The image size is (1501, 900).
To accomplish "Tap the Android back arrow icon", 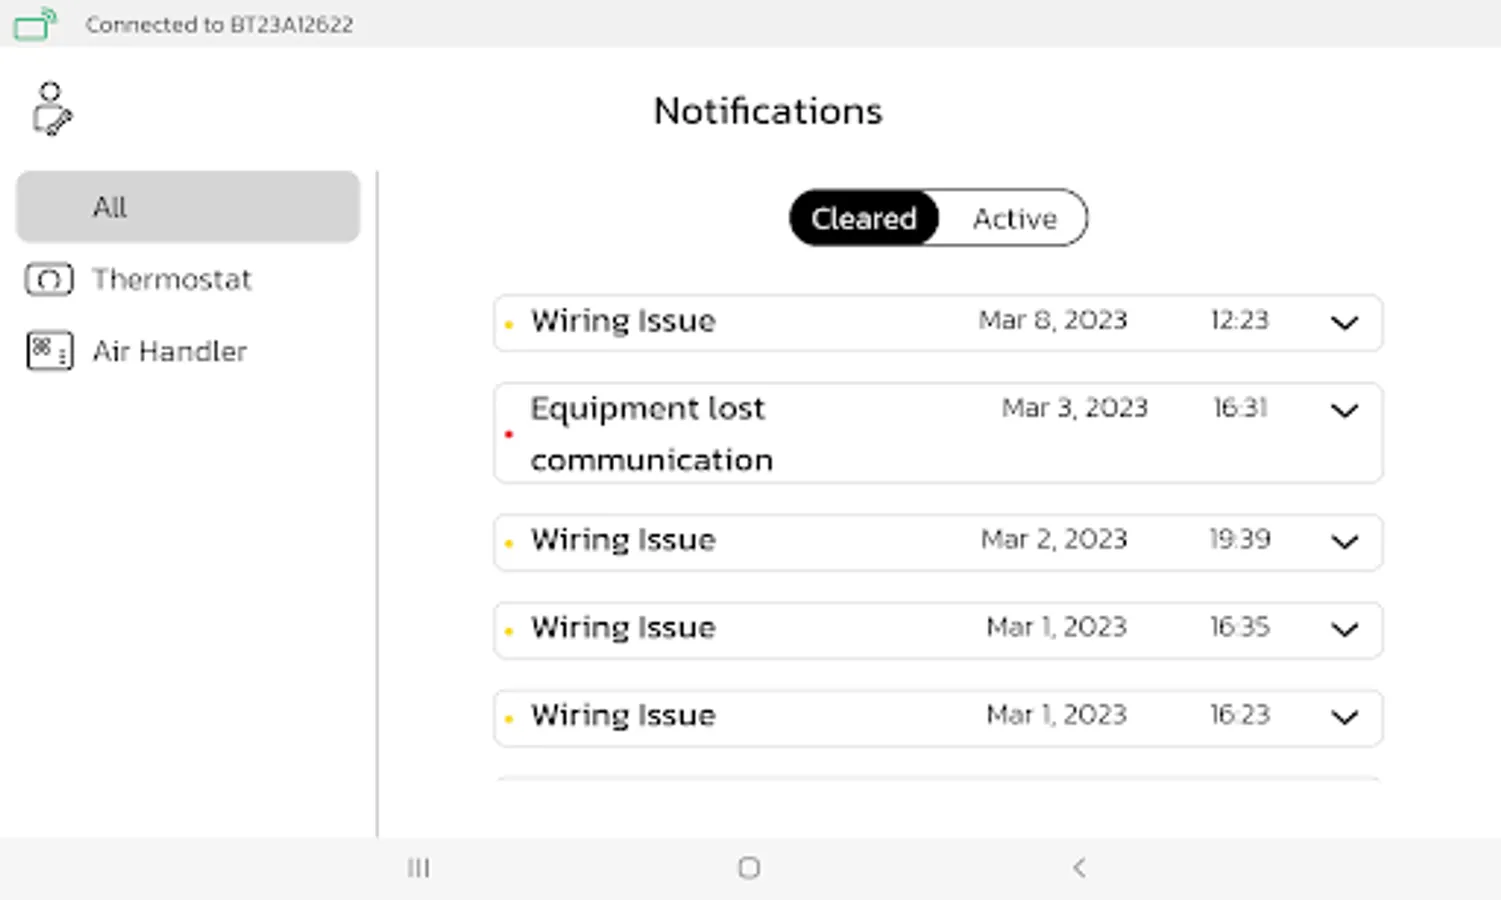I will 1078,868.
